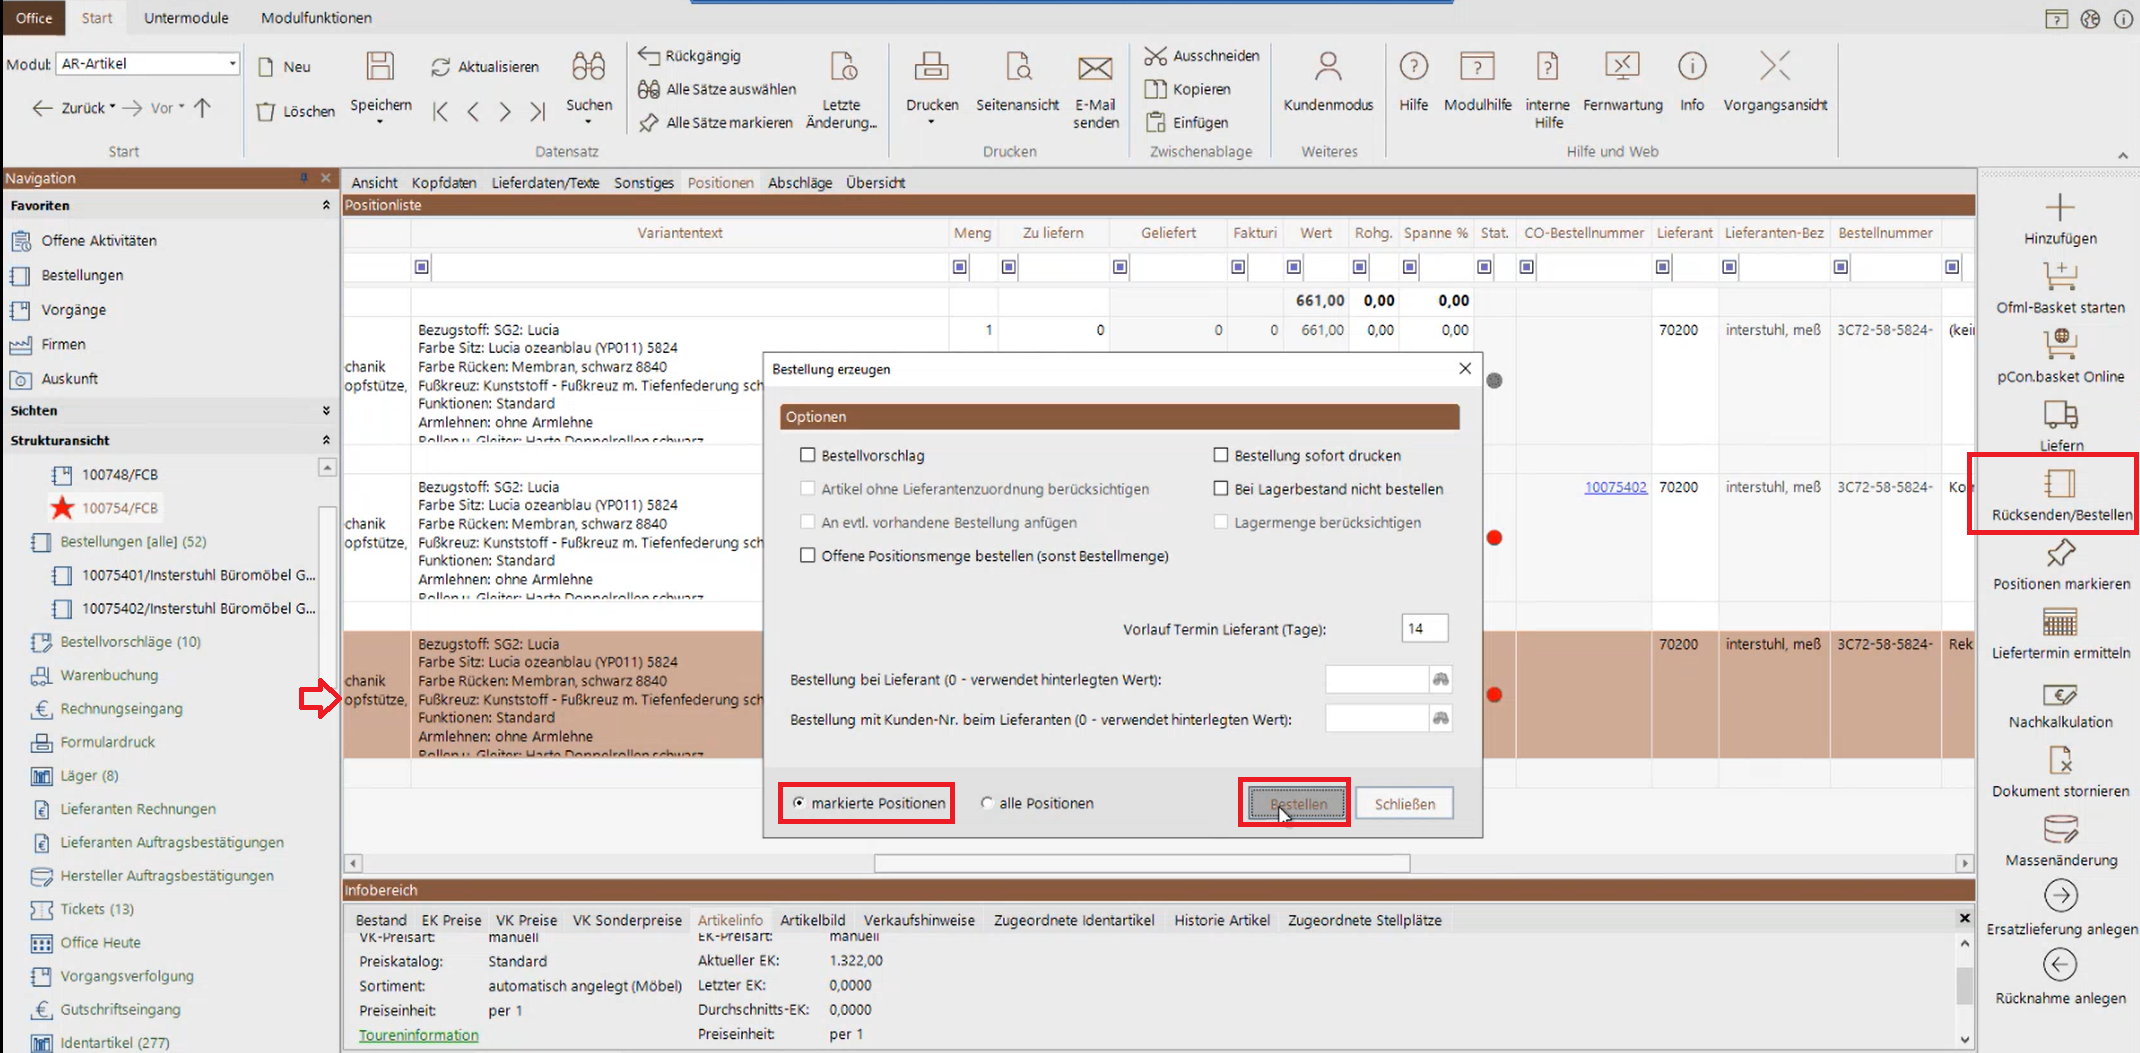
Task: Select the alle Positionen radio button
Action: click(x=987, y=803)
